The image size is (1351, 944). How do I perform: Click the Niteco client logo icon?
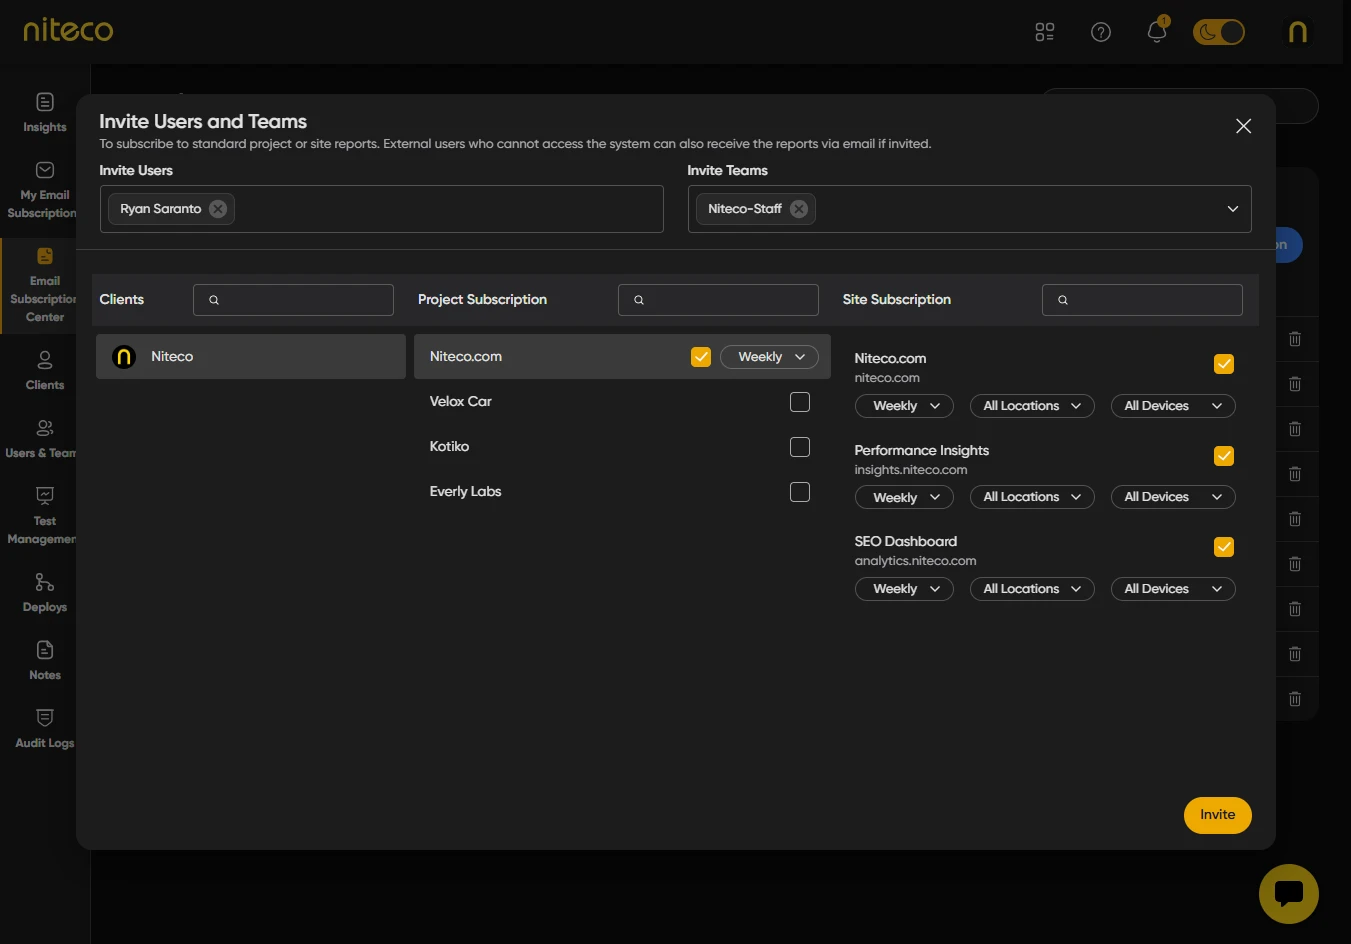pyautogui.click(x=124, y=357)
